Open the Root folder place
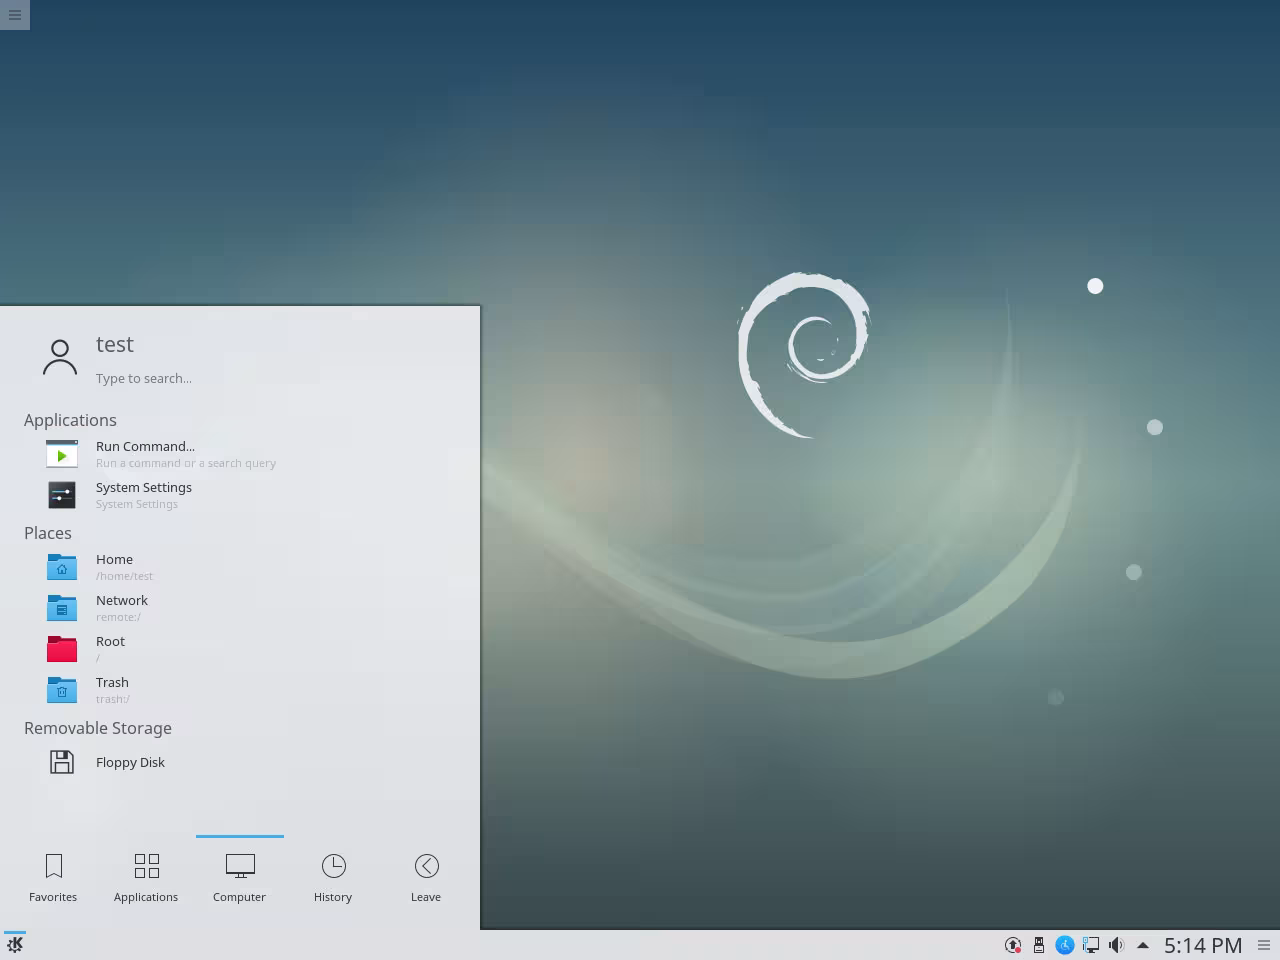 [x=110, y=649]
